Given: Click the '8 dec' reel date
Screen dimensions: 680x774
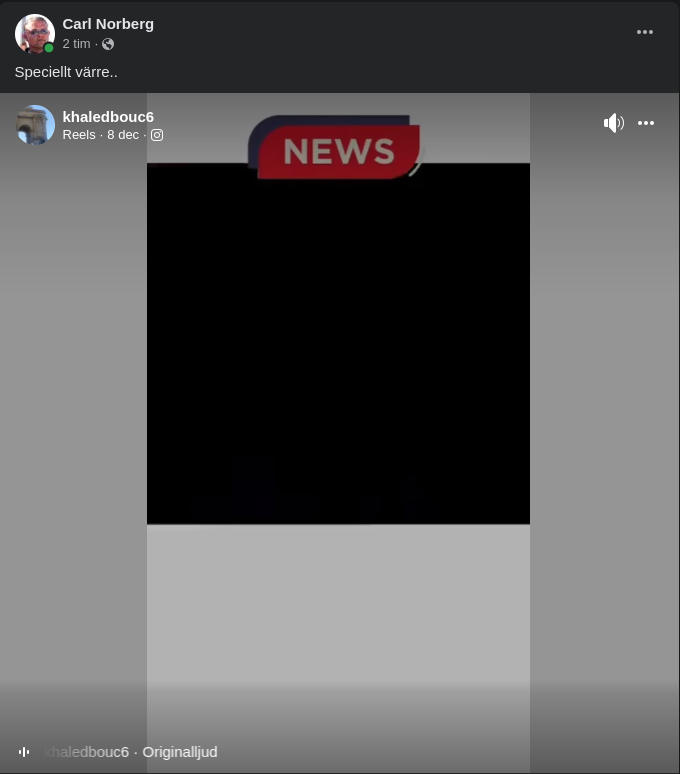Looking at the screenshot, I should 123,135.
